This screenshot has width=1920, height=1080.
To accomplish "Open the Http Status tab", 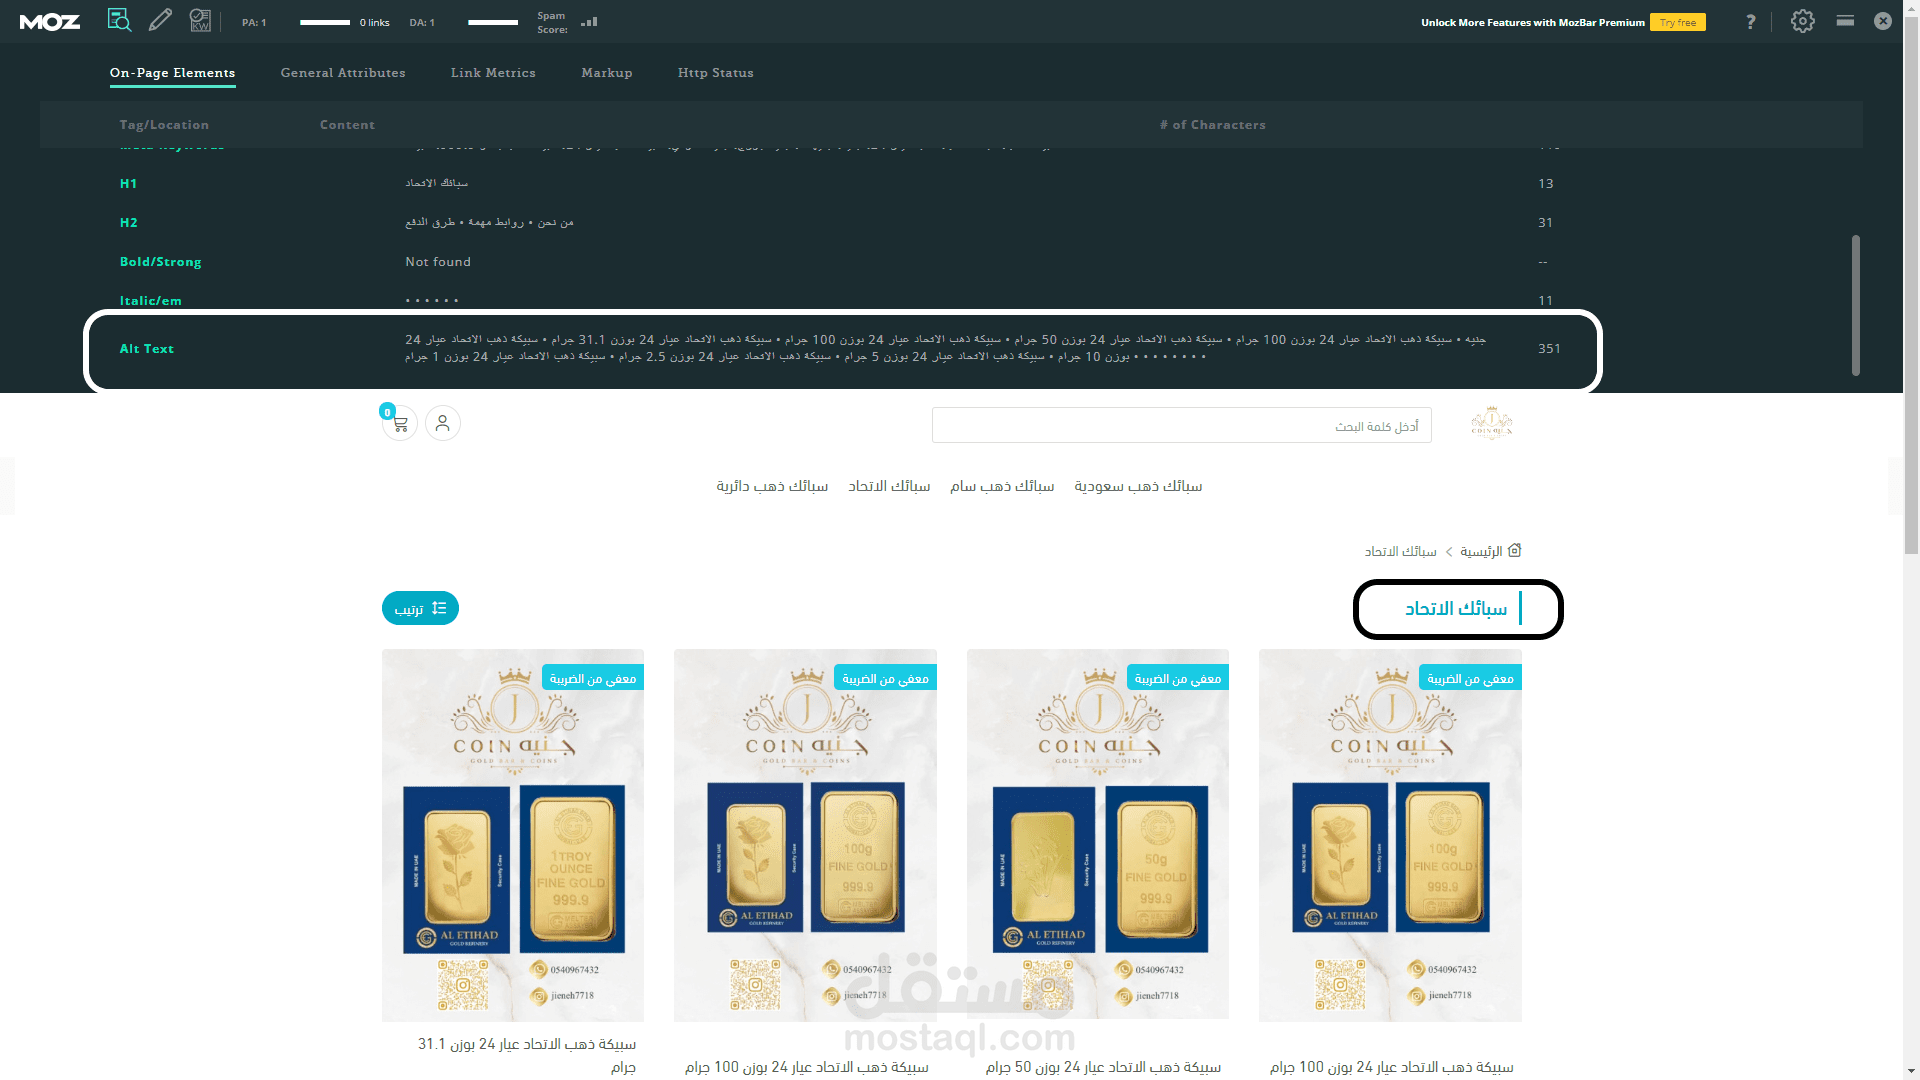I will (x=716, y=73).
